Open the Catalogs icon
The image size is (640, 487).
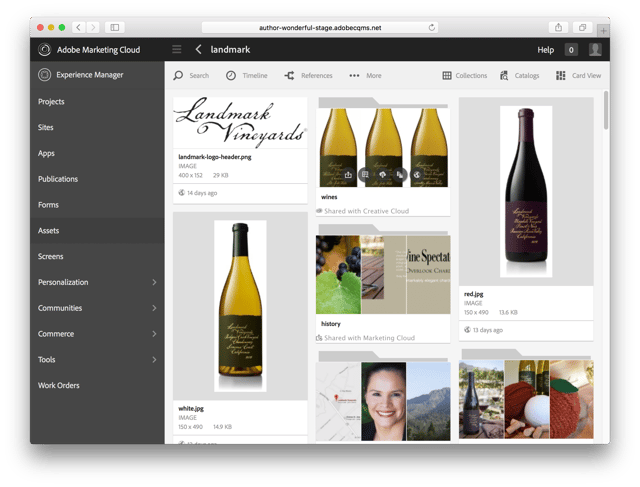point(504,76)
